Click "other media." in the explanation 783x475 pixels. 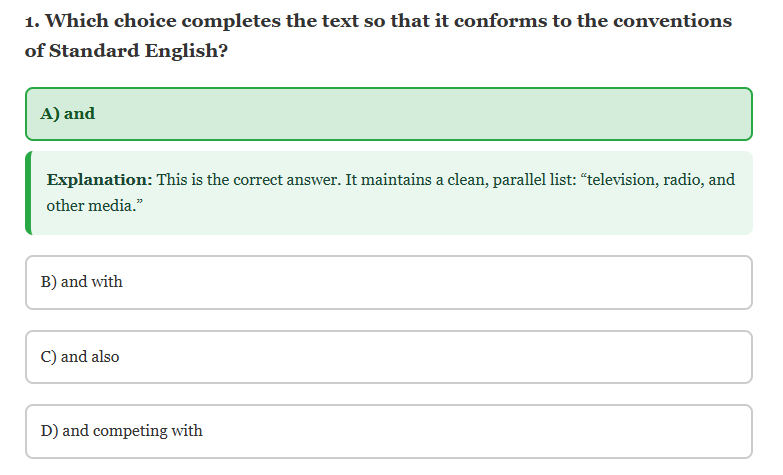(92, 206)
